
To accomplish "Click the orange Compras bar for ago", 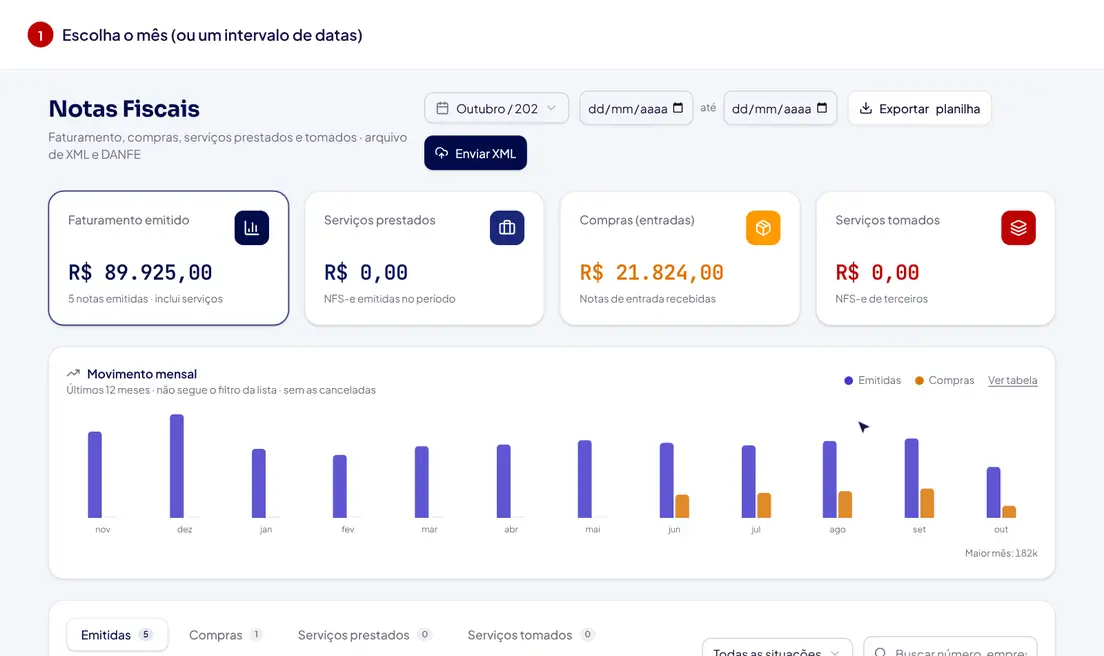I will click(845, 505).
